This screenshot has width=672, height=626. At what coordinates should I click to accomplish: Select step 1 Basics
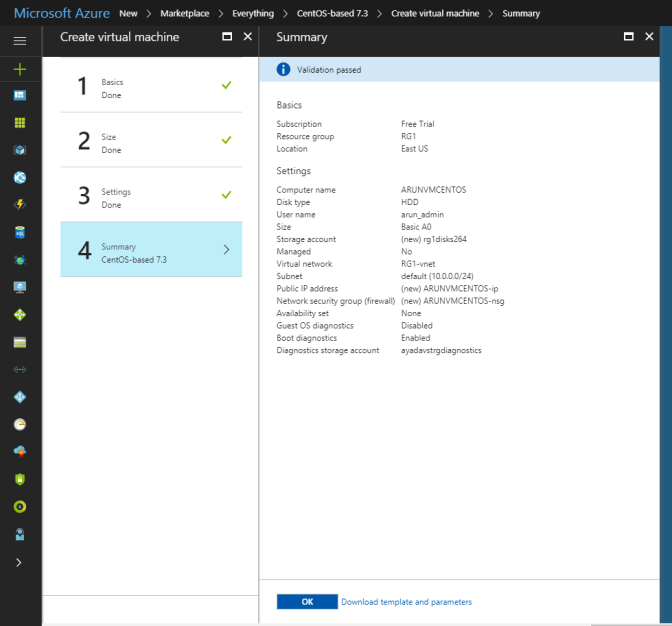(x=150, y=86)
